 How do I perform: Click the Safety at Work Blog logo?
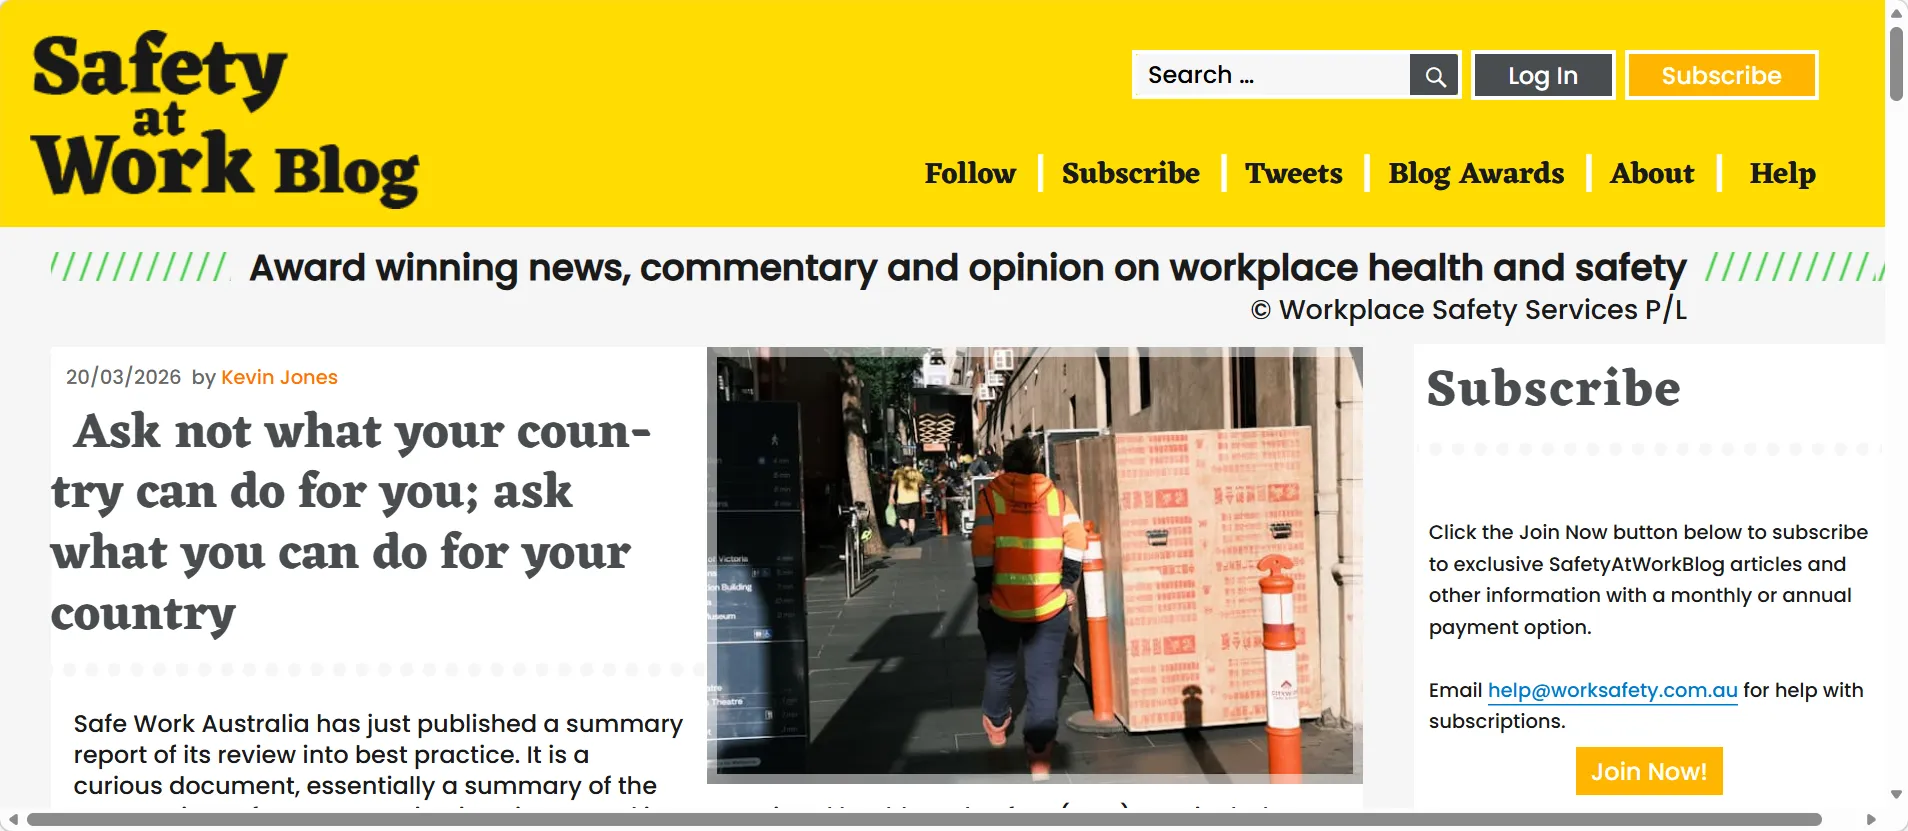(225, 117)
